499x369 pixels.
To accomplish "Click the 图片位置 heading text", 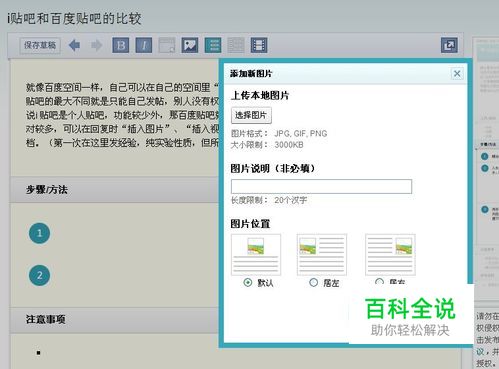I will [x=250, y=224].
